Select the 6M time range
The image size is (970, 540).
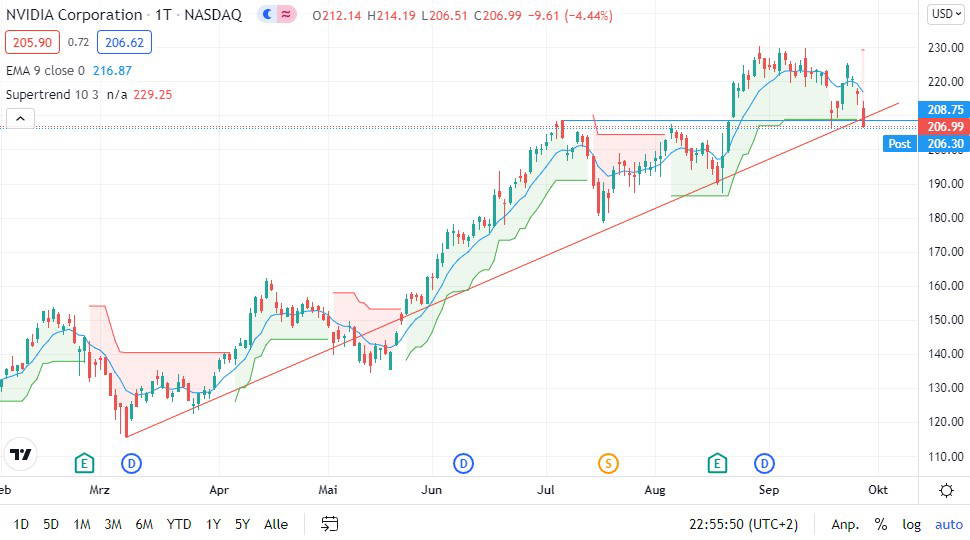click(144, 525)
